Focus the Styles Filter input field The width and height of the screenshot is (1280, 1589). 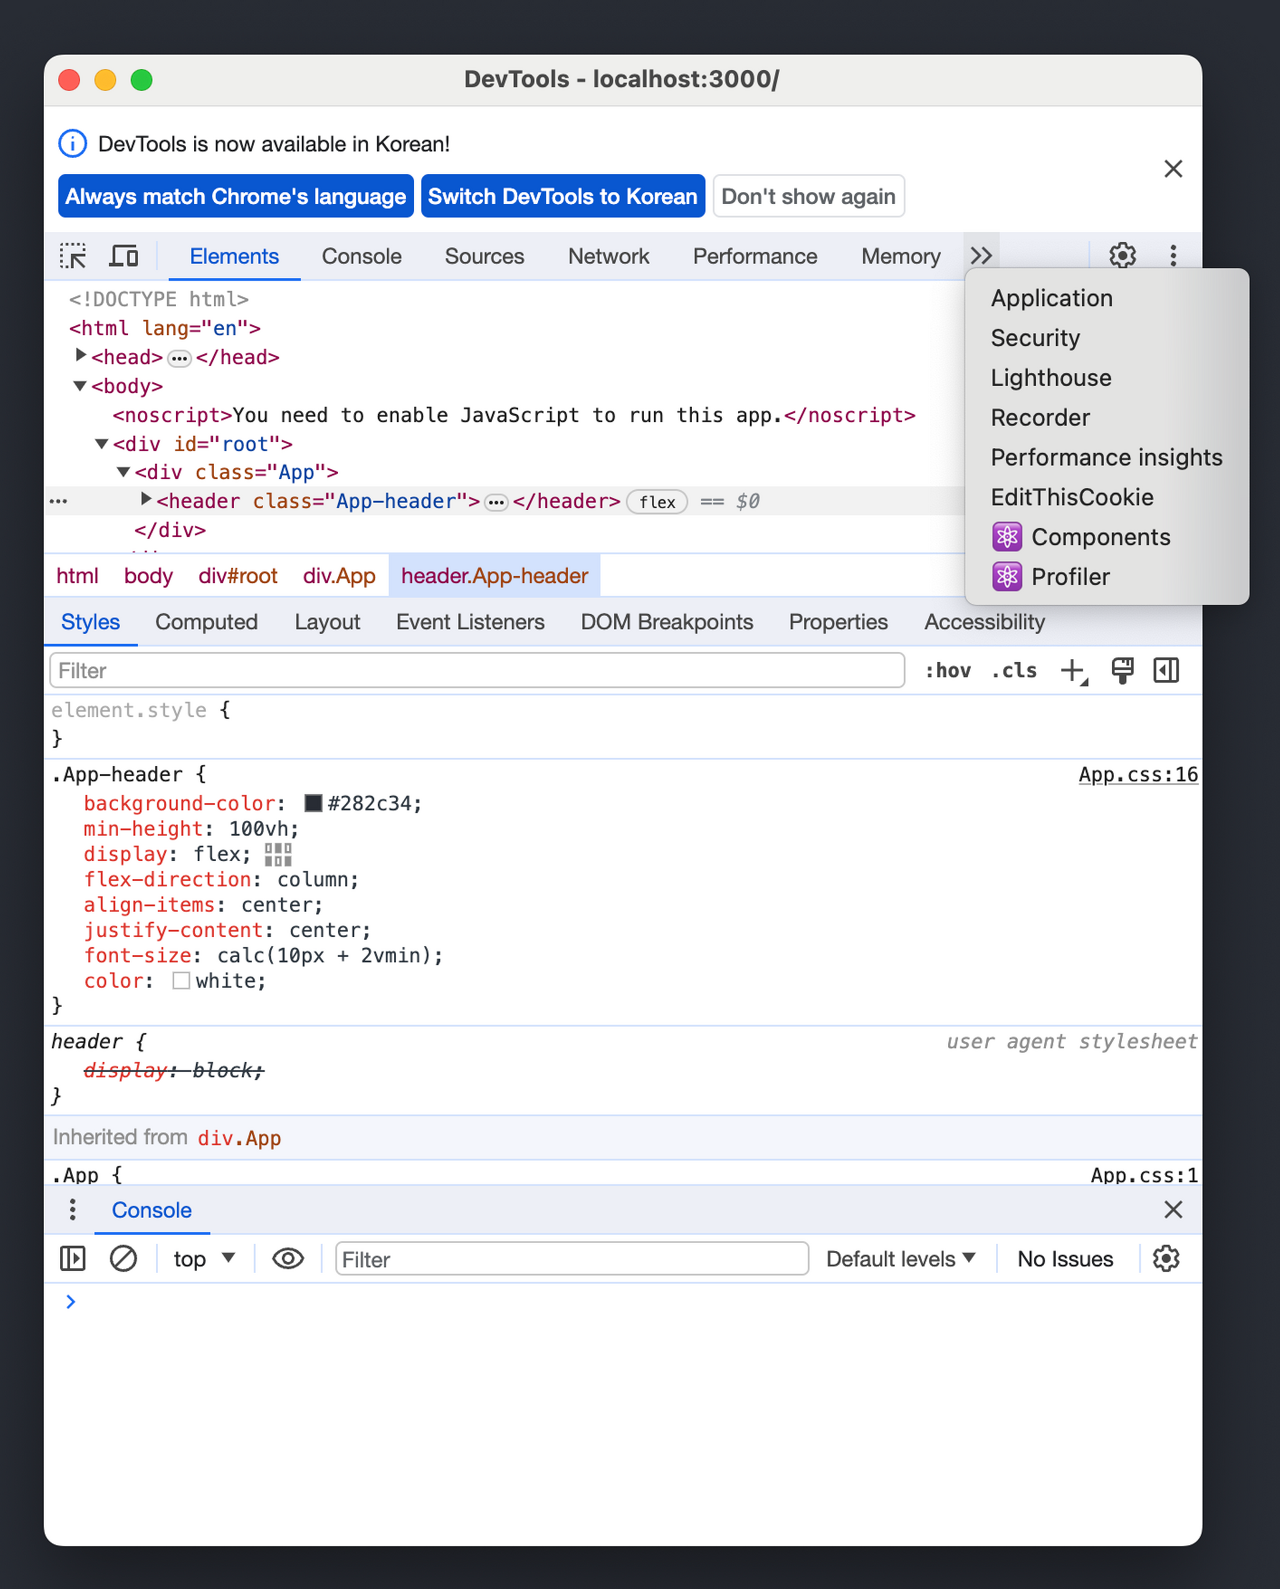tap(477, 670)
